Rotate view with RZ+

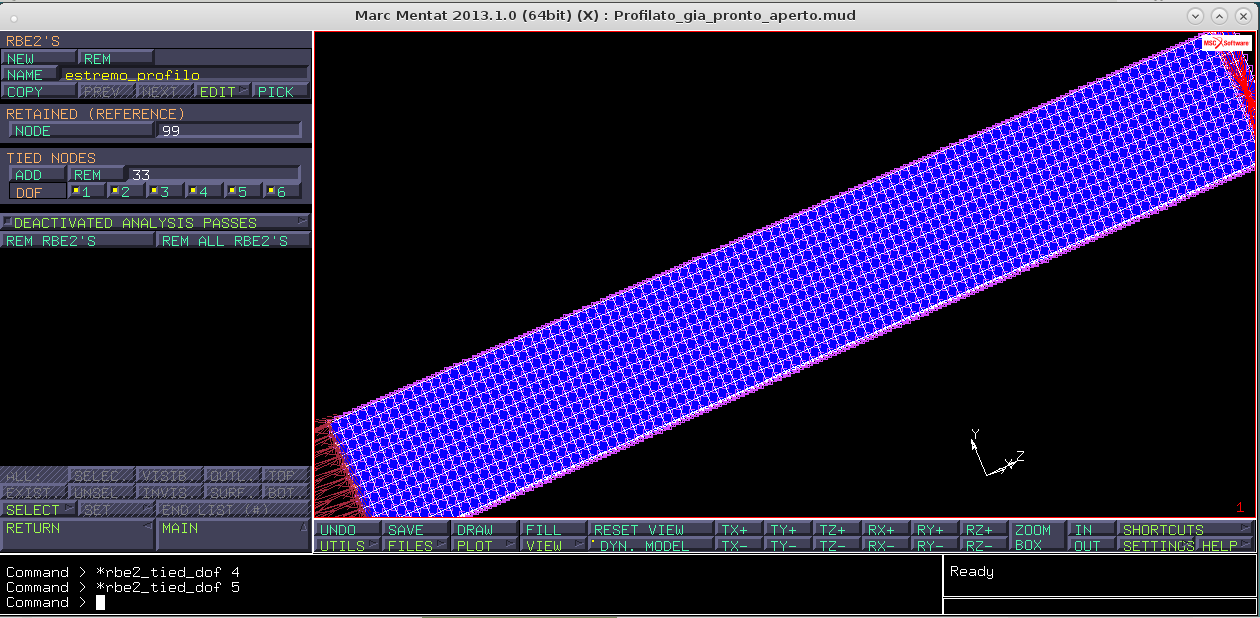(x=985, y=530)
